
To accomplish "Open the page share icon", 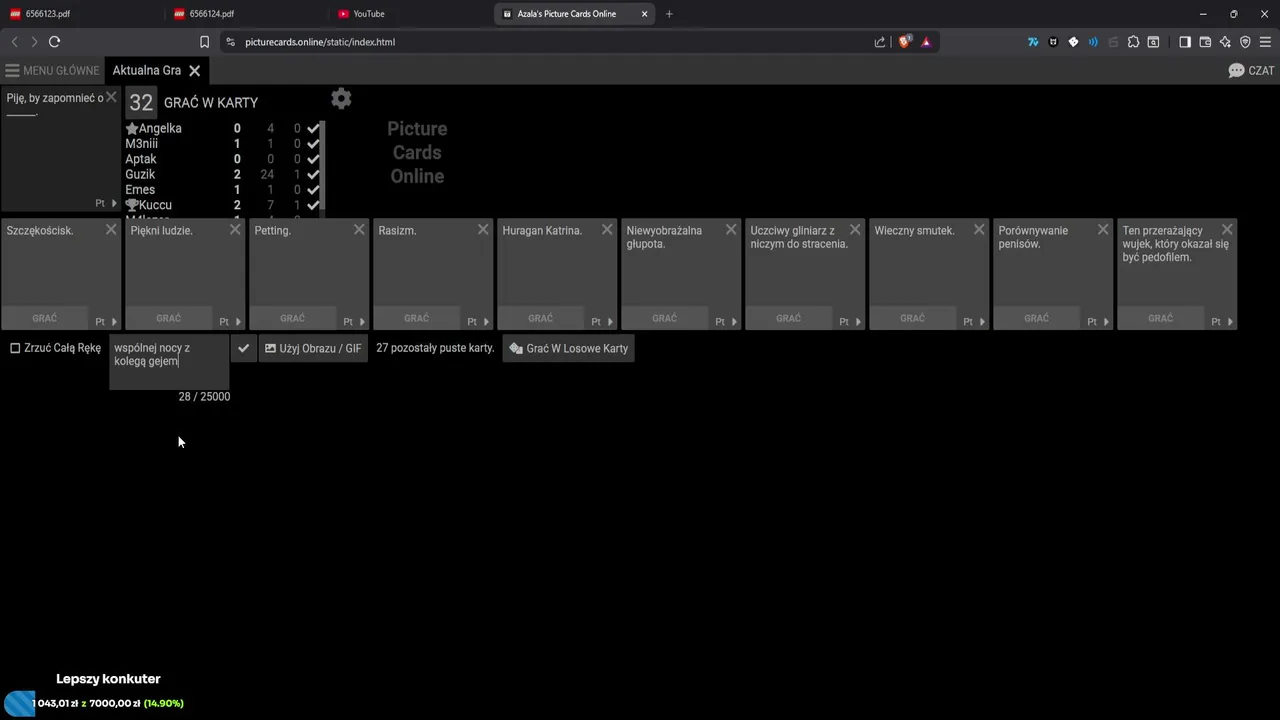I will (x=880, y=42).
